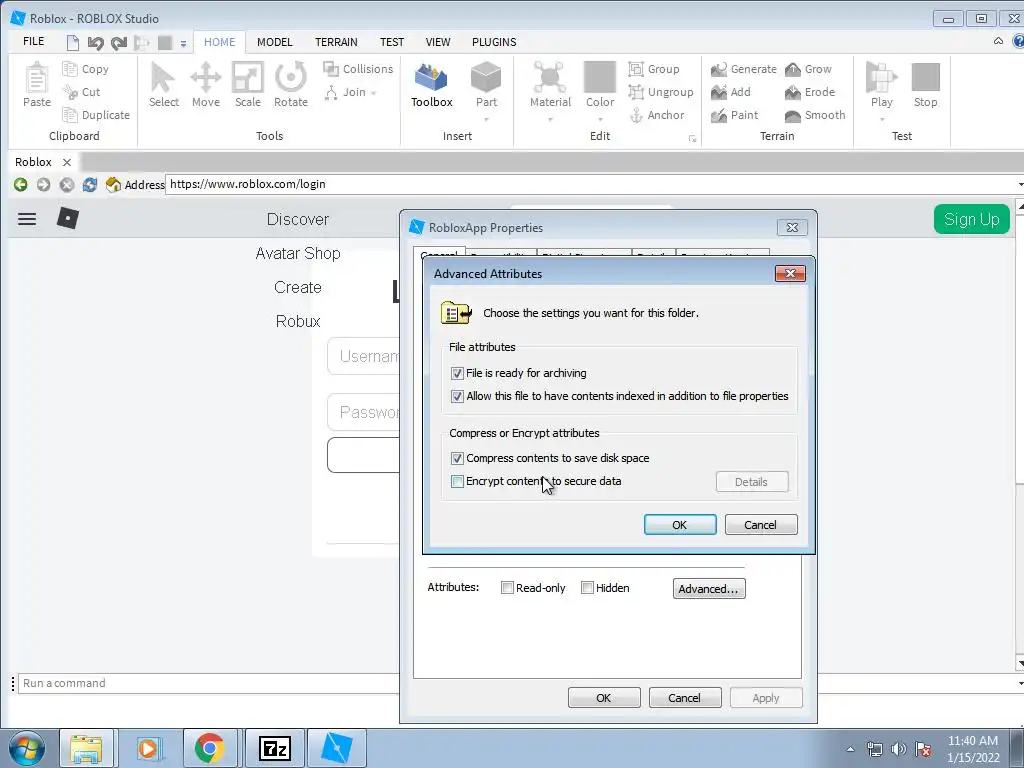Image resolution: width=1024 pixels, height=768 pixels.
Task: Click OK in RobloxApp Properties window
Action: pyautogui.click(x=603, y=697)
